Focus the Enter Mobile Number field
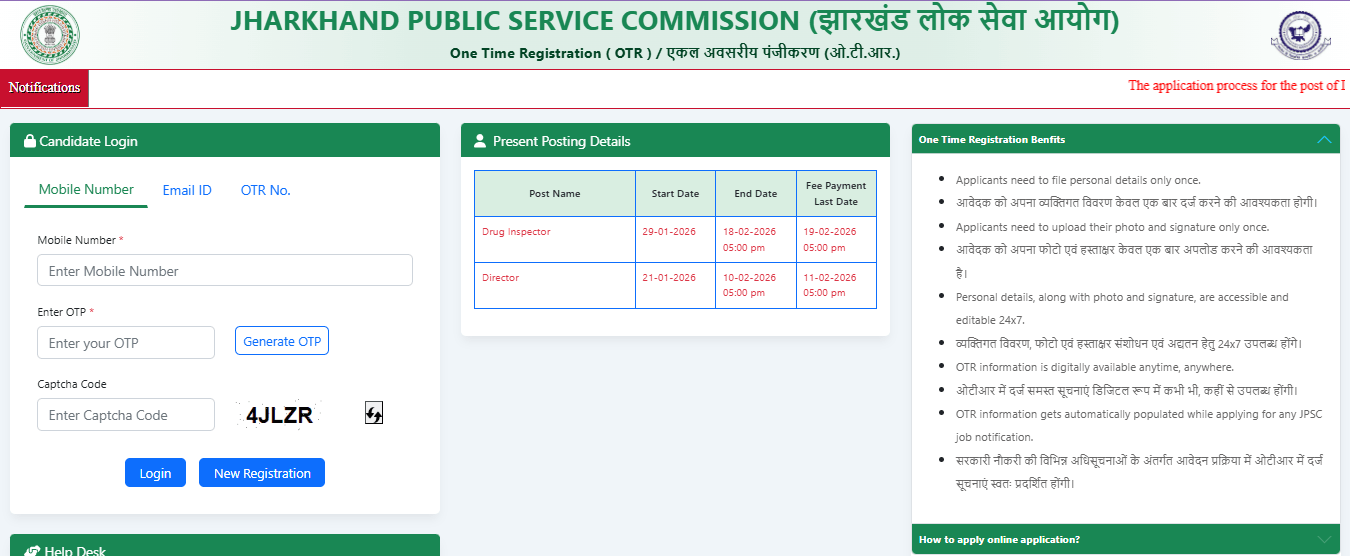The width and height of the screenshot is (1350, 556). click(x=225, y=270)
